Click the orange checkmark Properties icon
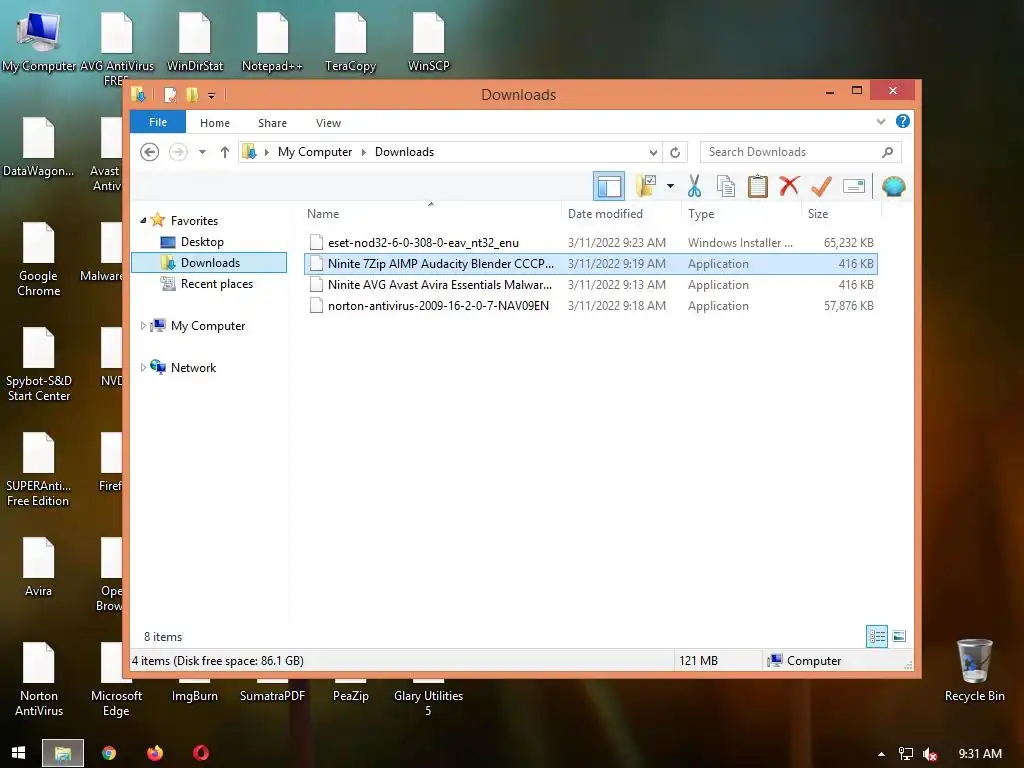 (821, 186)
